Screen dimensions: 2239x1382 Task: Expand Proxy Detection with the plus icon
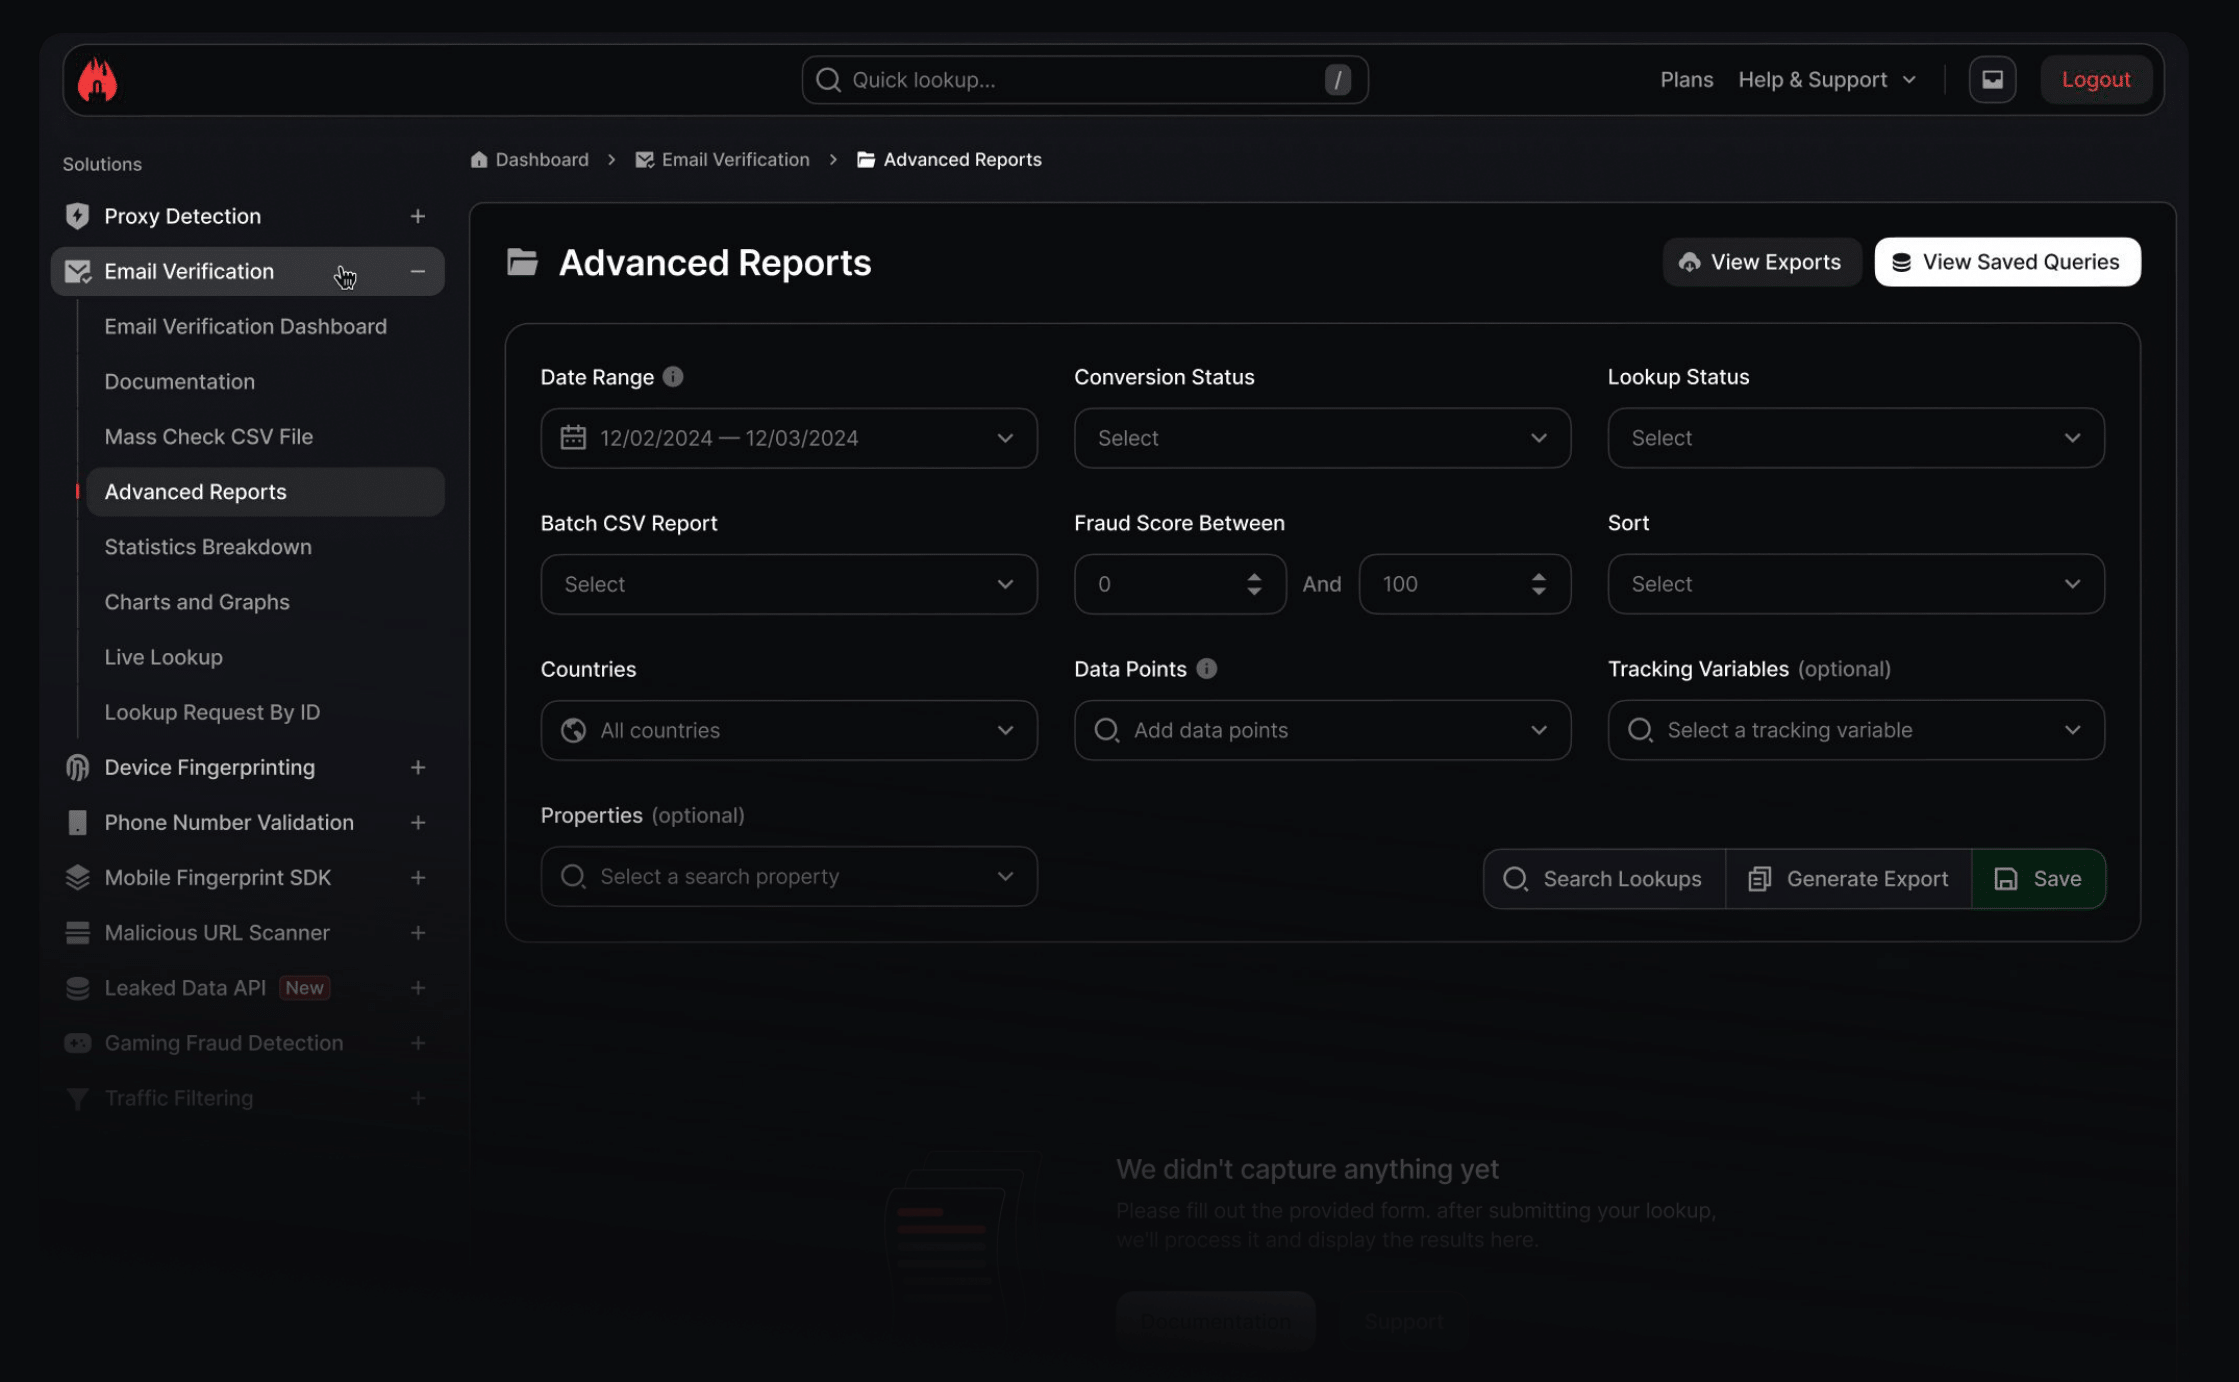[418, 216]
